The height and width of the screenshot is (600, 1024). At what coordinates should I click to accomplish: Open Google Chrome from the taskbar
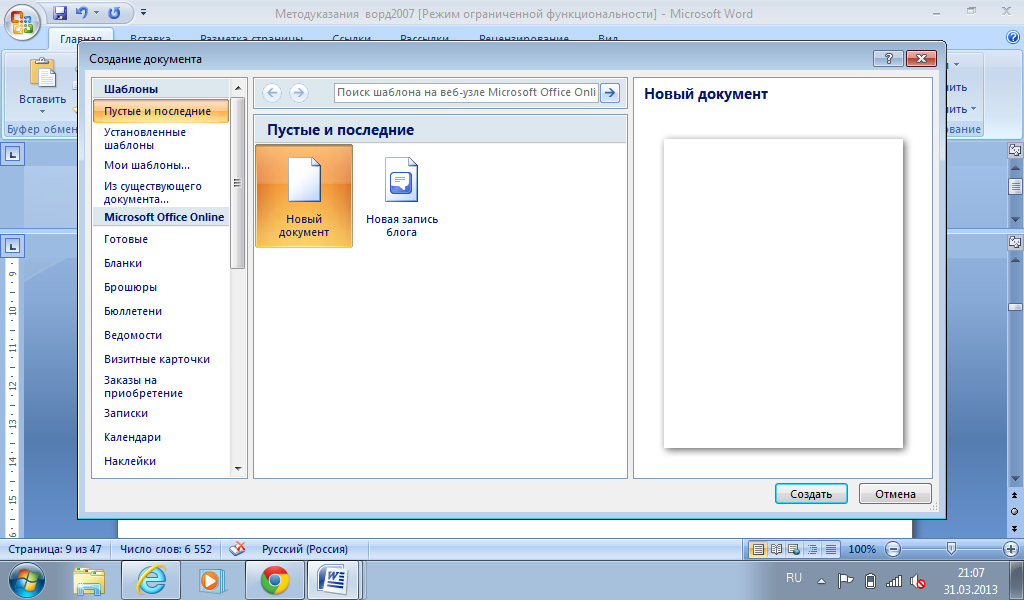(x=275, y=580)
